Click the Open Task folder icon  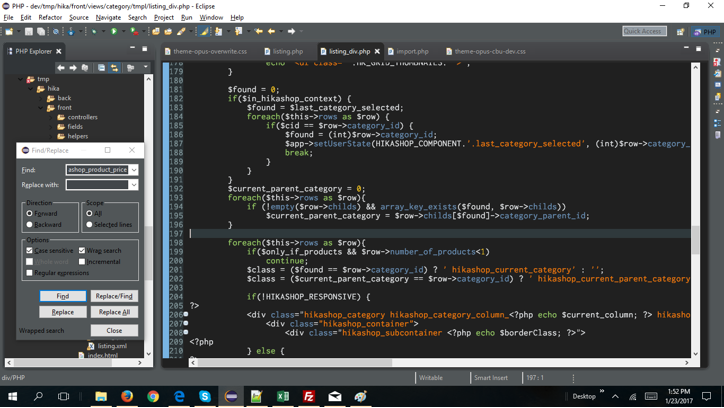click(168, 31)
